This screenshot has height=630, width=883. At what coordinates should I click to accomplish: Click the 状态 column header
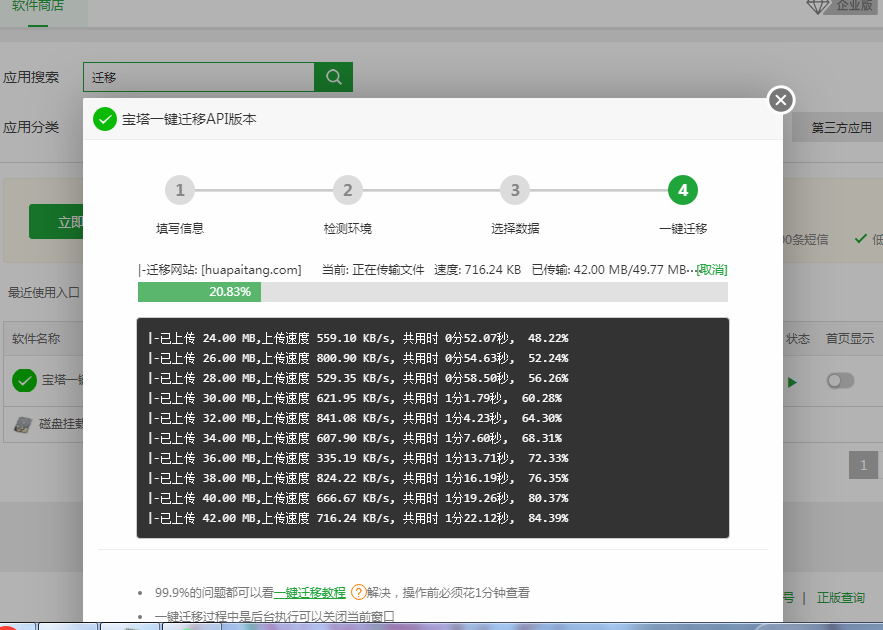[x=798, y=338]
